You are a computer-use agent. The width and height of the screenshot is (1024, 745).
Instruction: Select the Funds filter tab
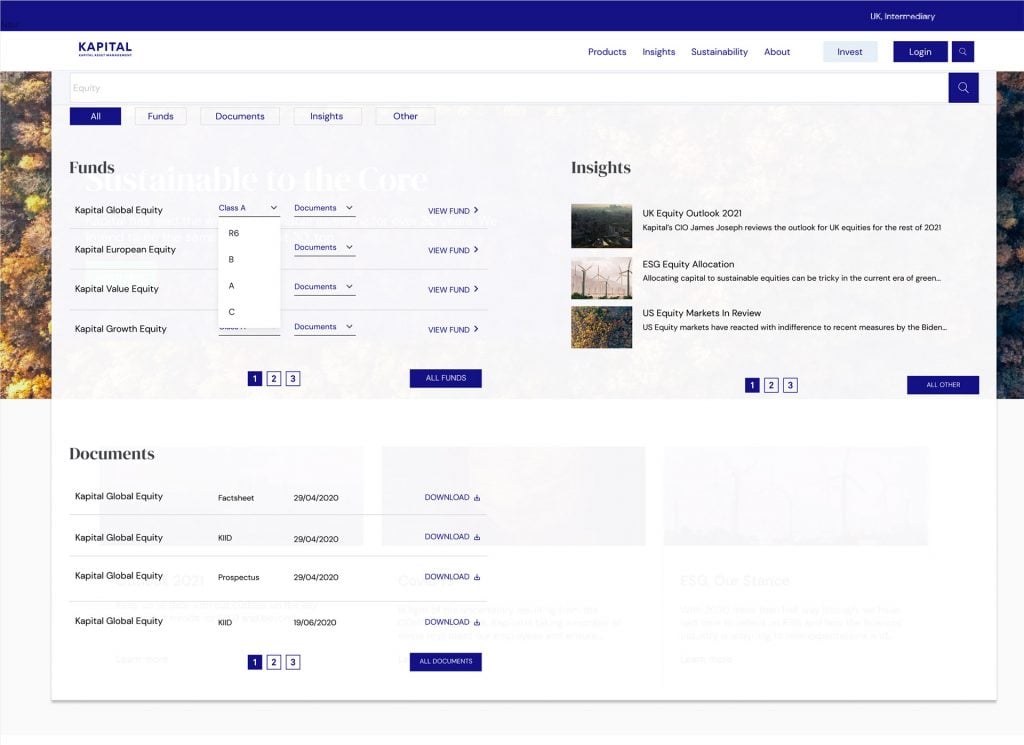pyautogui.click(x=161, y=116)
